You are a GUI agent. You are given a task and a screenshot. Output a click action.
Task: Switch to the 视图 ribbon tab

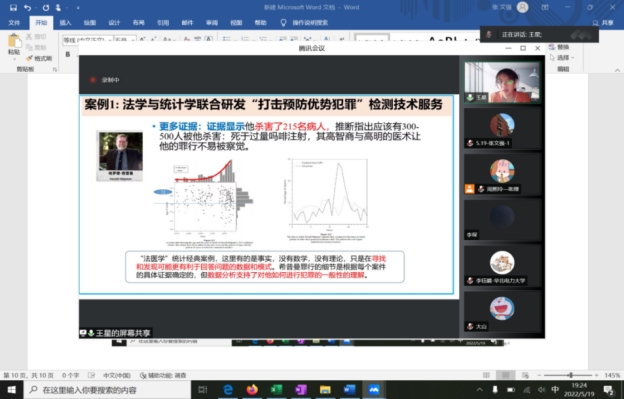click(x=236, y=23)
